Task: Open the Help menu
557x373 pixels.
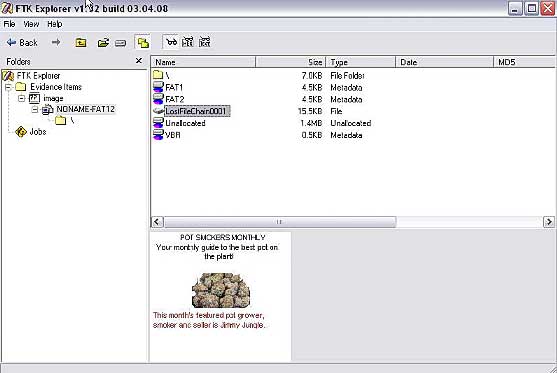Action: (x=55, y=24)
